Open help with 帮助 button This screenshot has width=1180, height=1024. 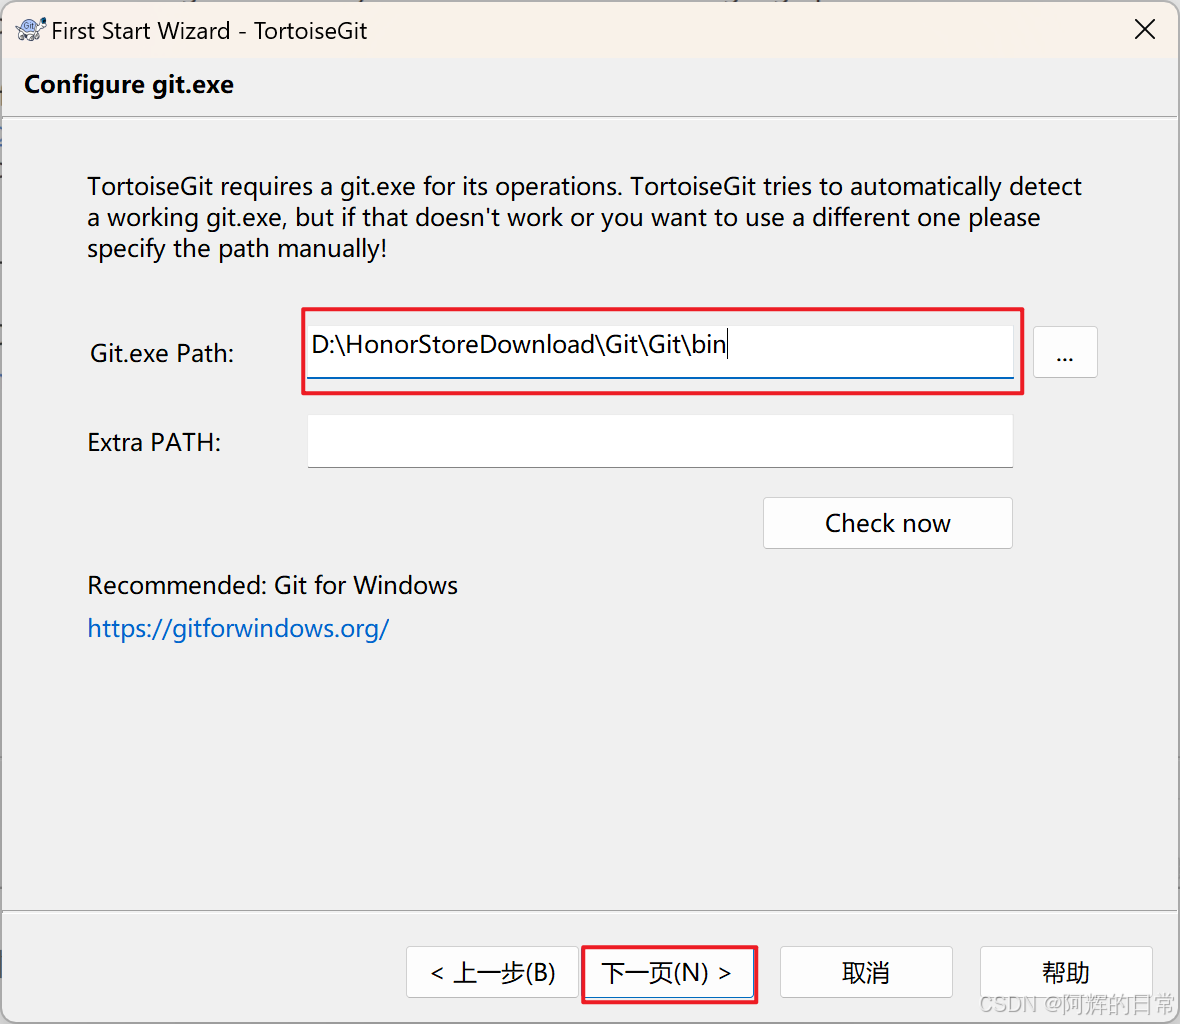point(1066,972)
